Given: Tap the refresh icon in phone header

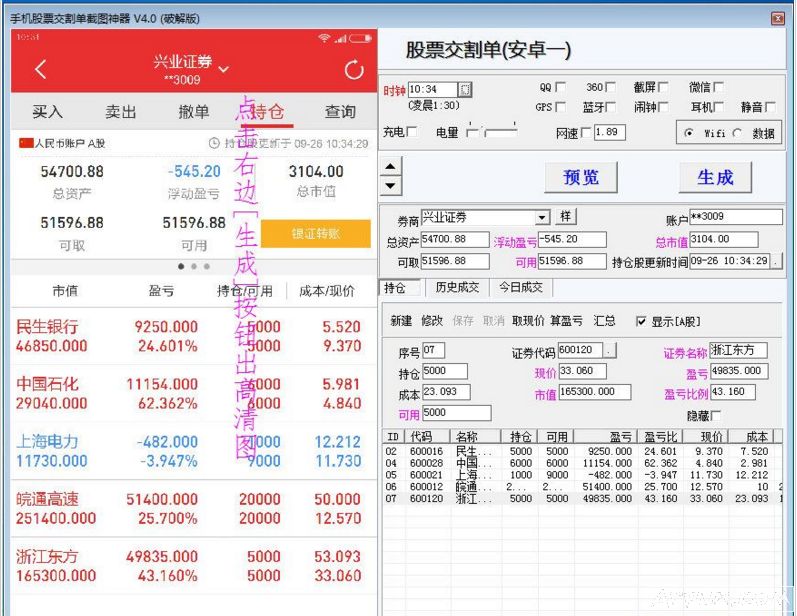Looking at the screenshot, I should click(354, 70).
